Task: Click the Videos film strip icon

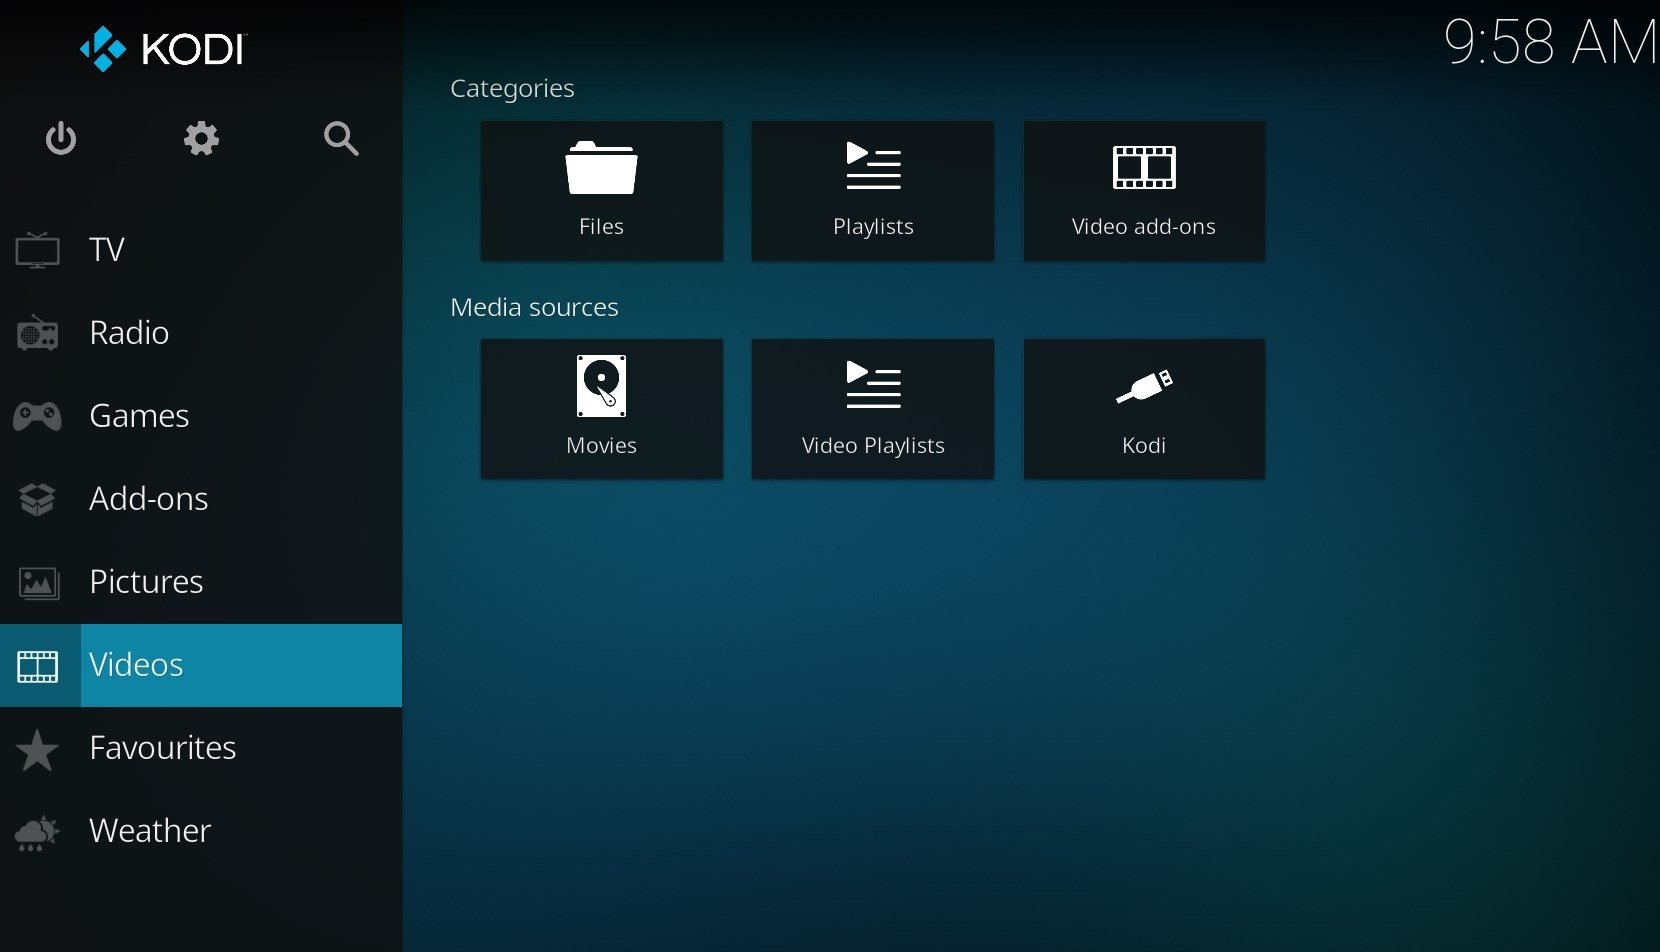Action: [x=38, y=666]
